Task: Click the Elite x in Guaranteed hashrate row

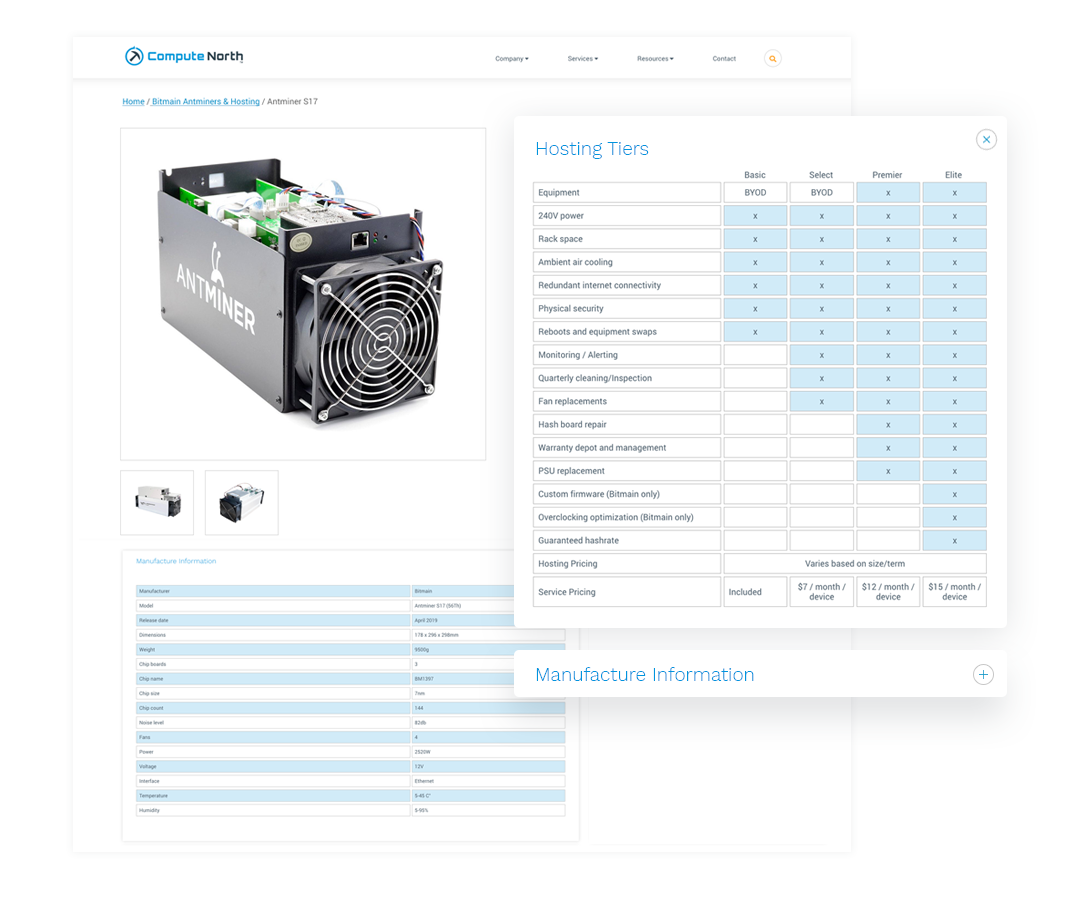Action: tap(955, 540)
